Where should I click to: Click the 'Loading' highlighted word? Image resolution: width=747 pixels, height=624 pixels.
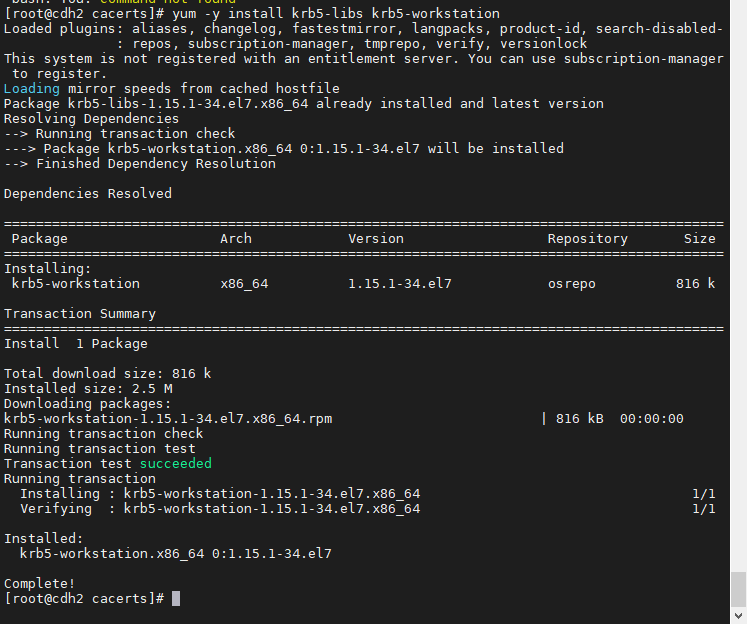pyautogui.click(x=32, y=89)
